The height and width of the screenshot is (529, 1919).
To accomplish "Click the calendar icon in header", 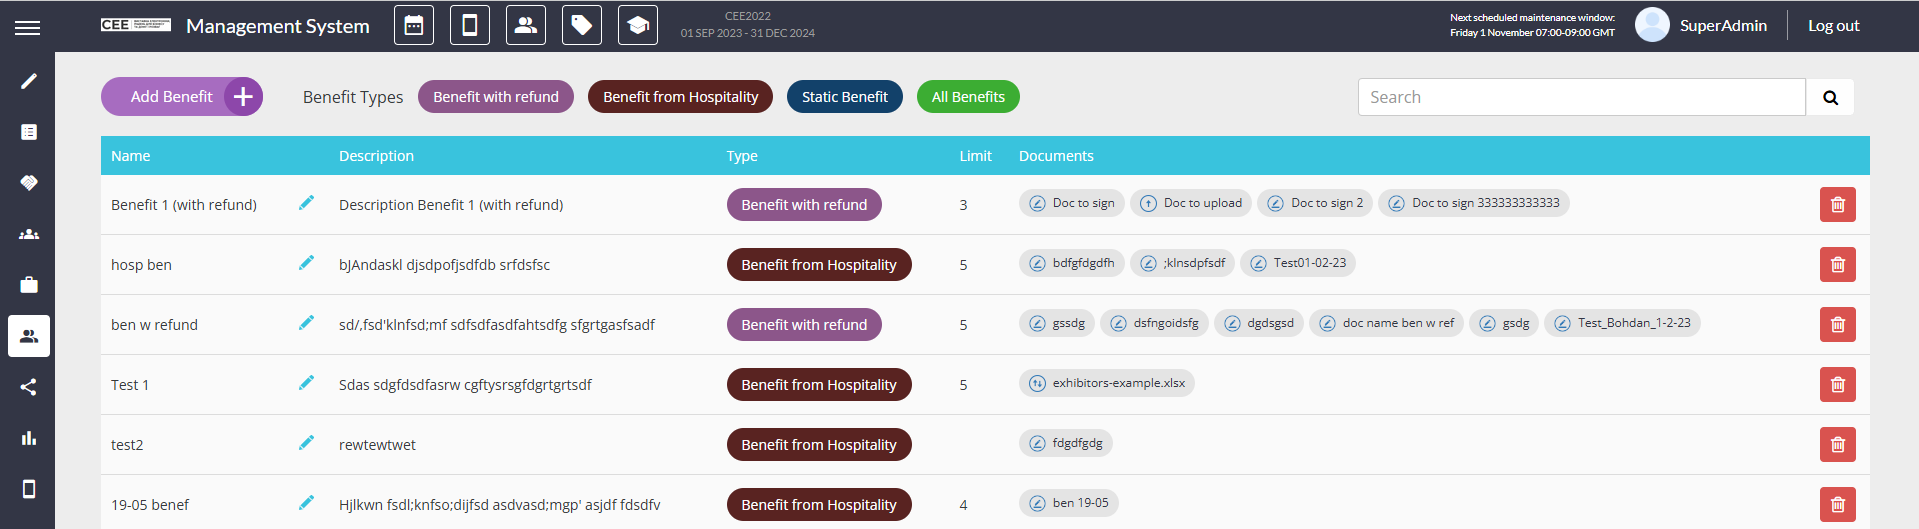I will click(414, 26).
